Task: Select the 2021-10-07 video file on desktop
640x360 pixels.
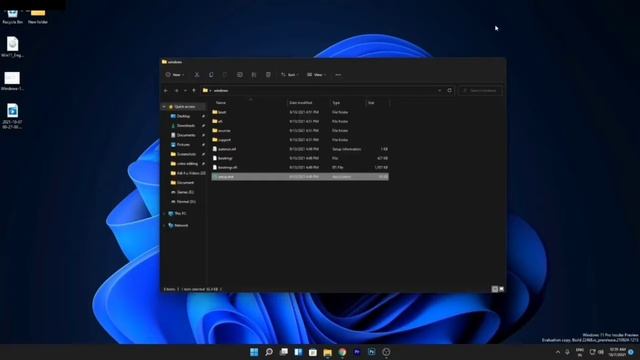Action: pyautogui.click(x=12, y=116)
